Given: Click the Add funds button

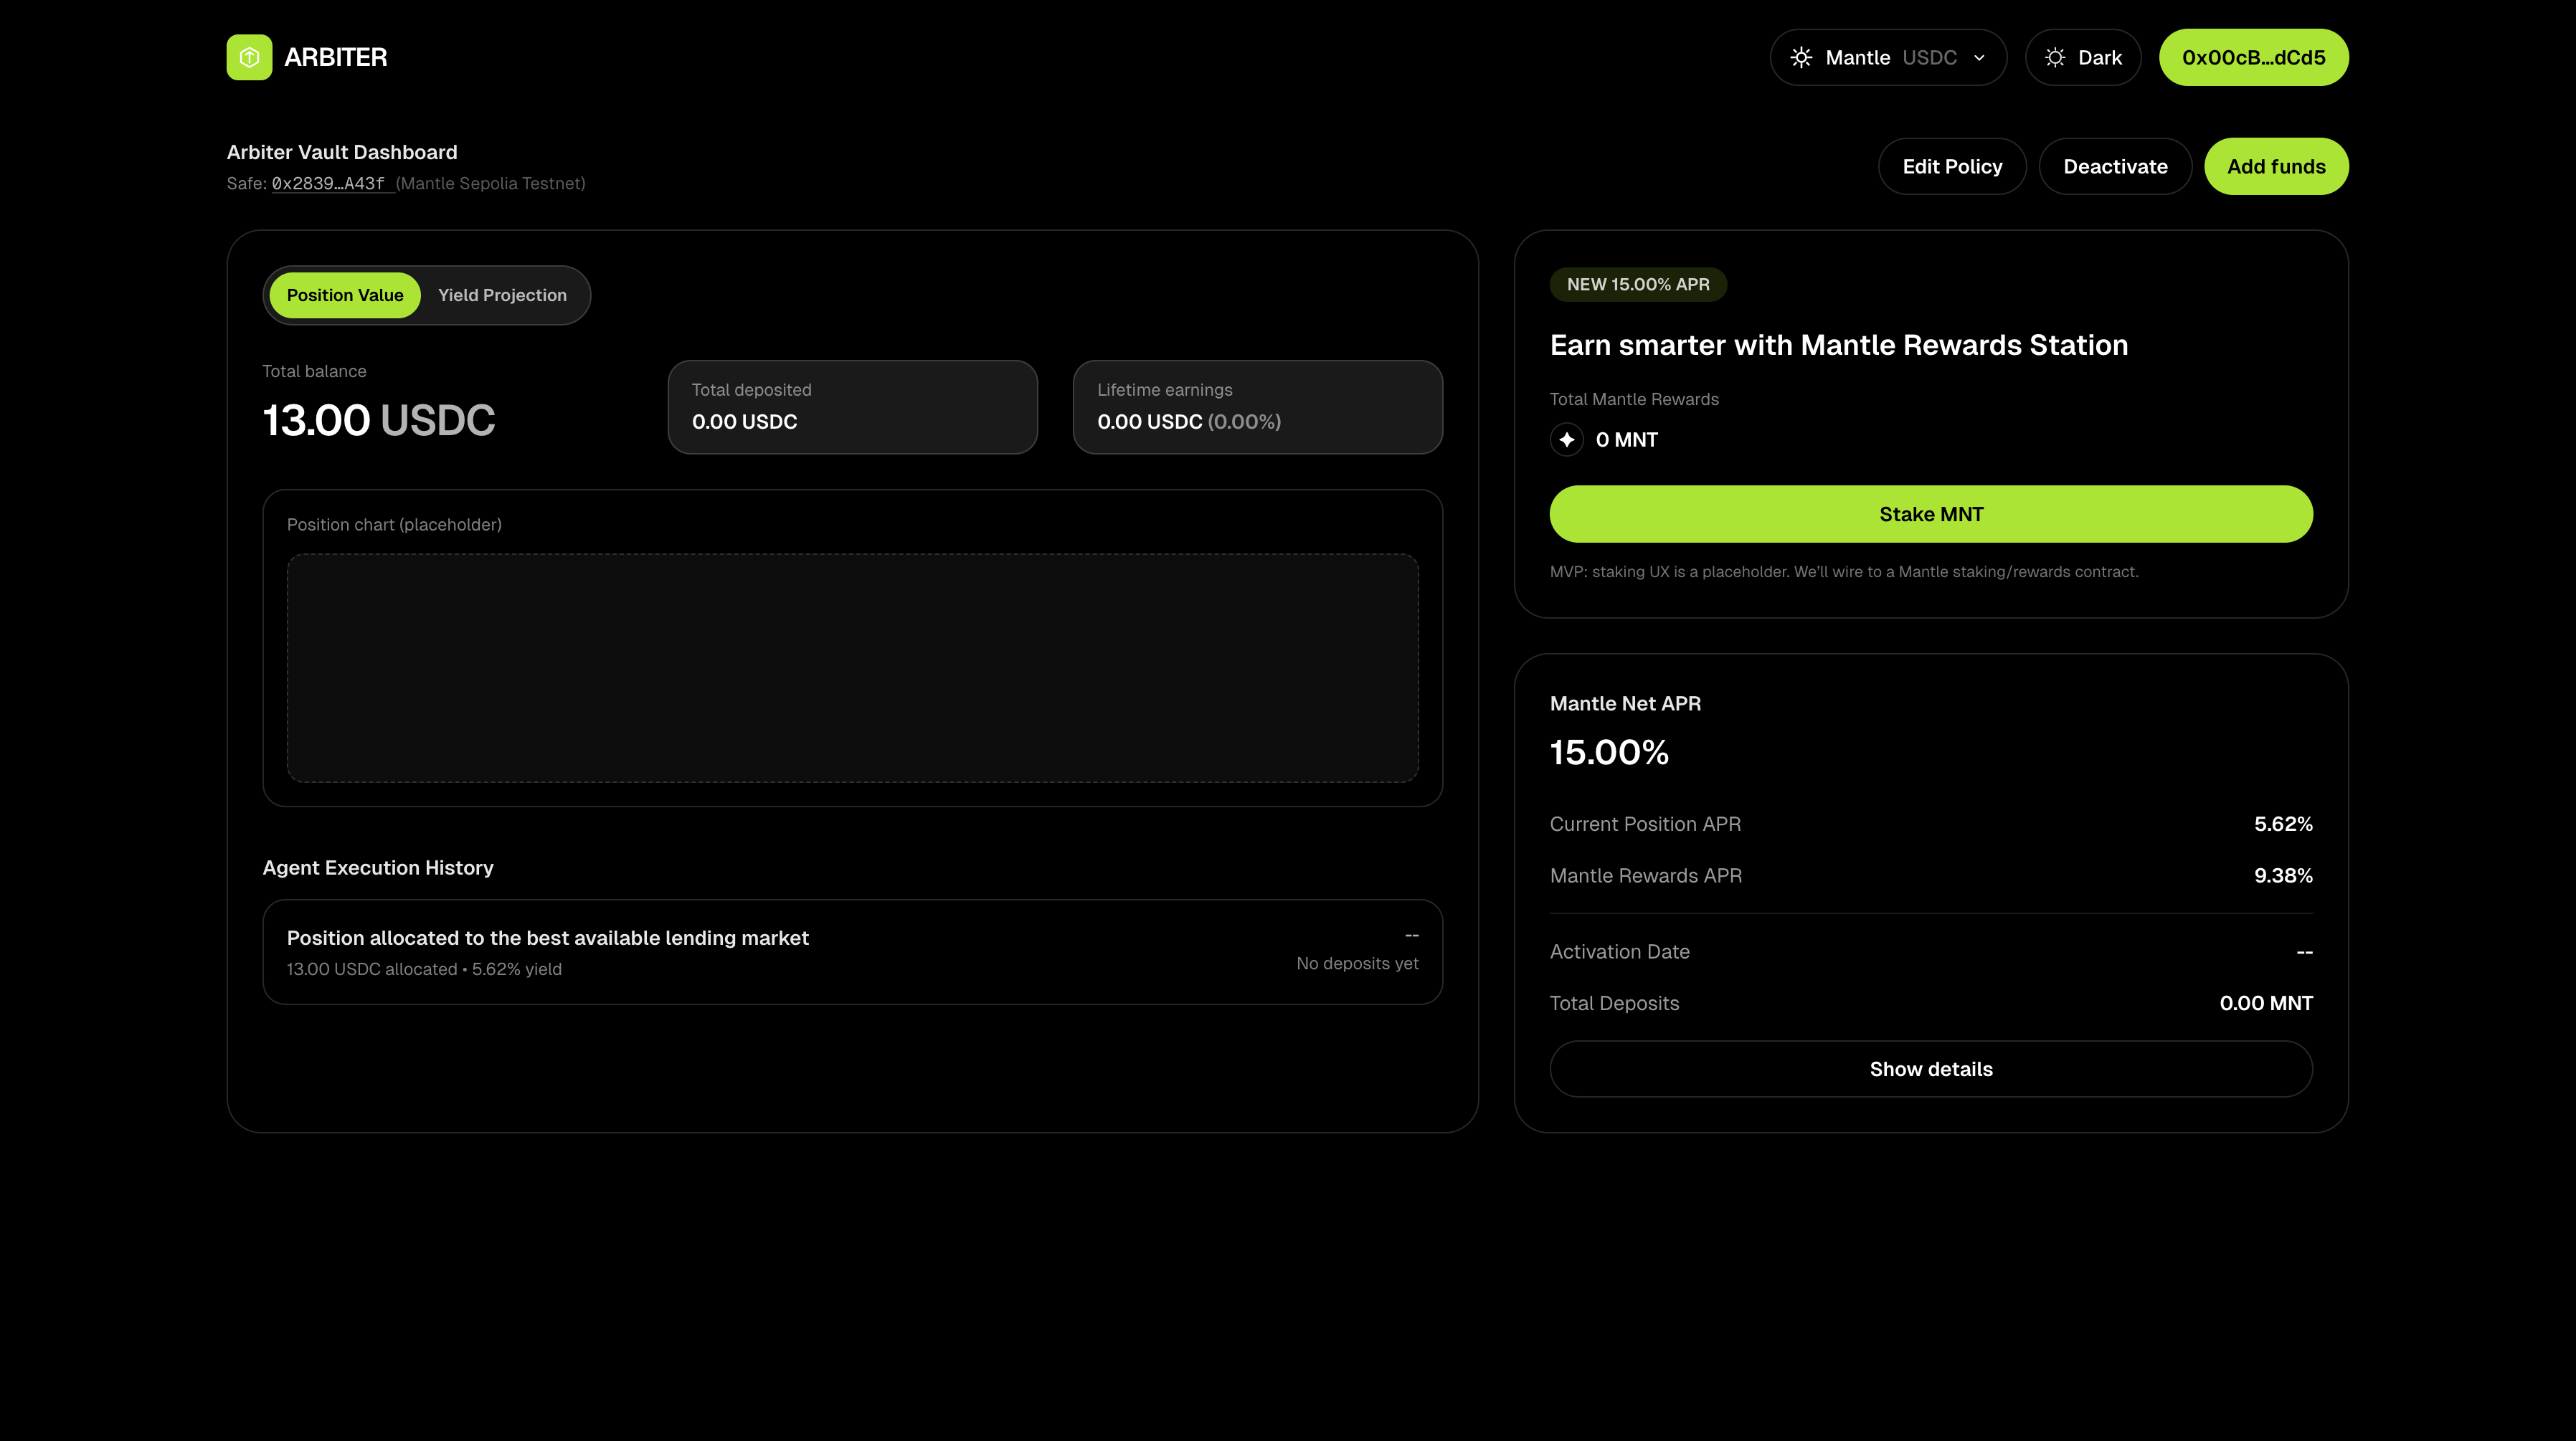Looking at the screenshot, I should pos(2276,166).
